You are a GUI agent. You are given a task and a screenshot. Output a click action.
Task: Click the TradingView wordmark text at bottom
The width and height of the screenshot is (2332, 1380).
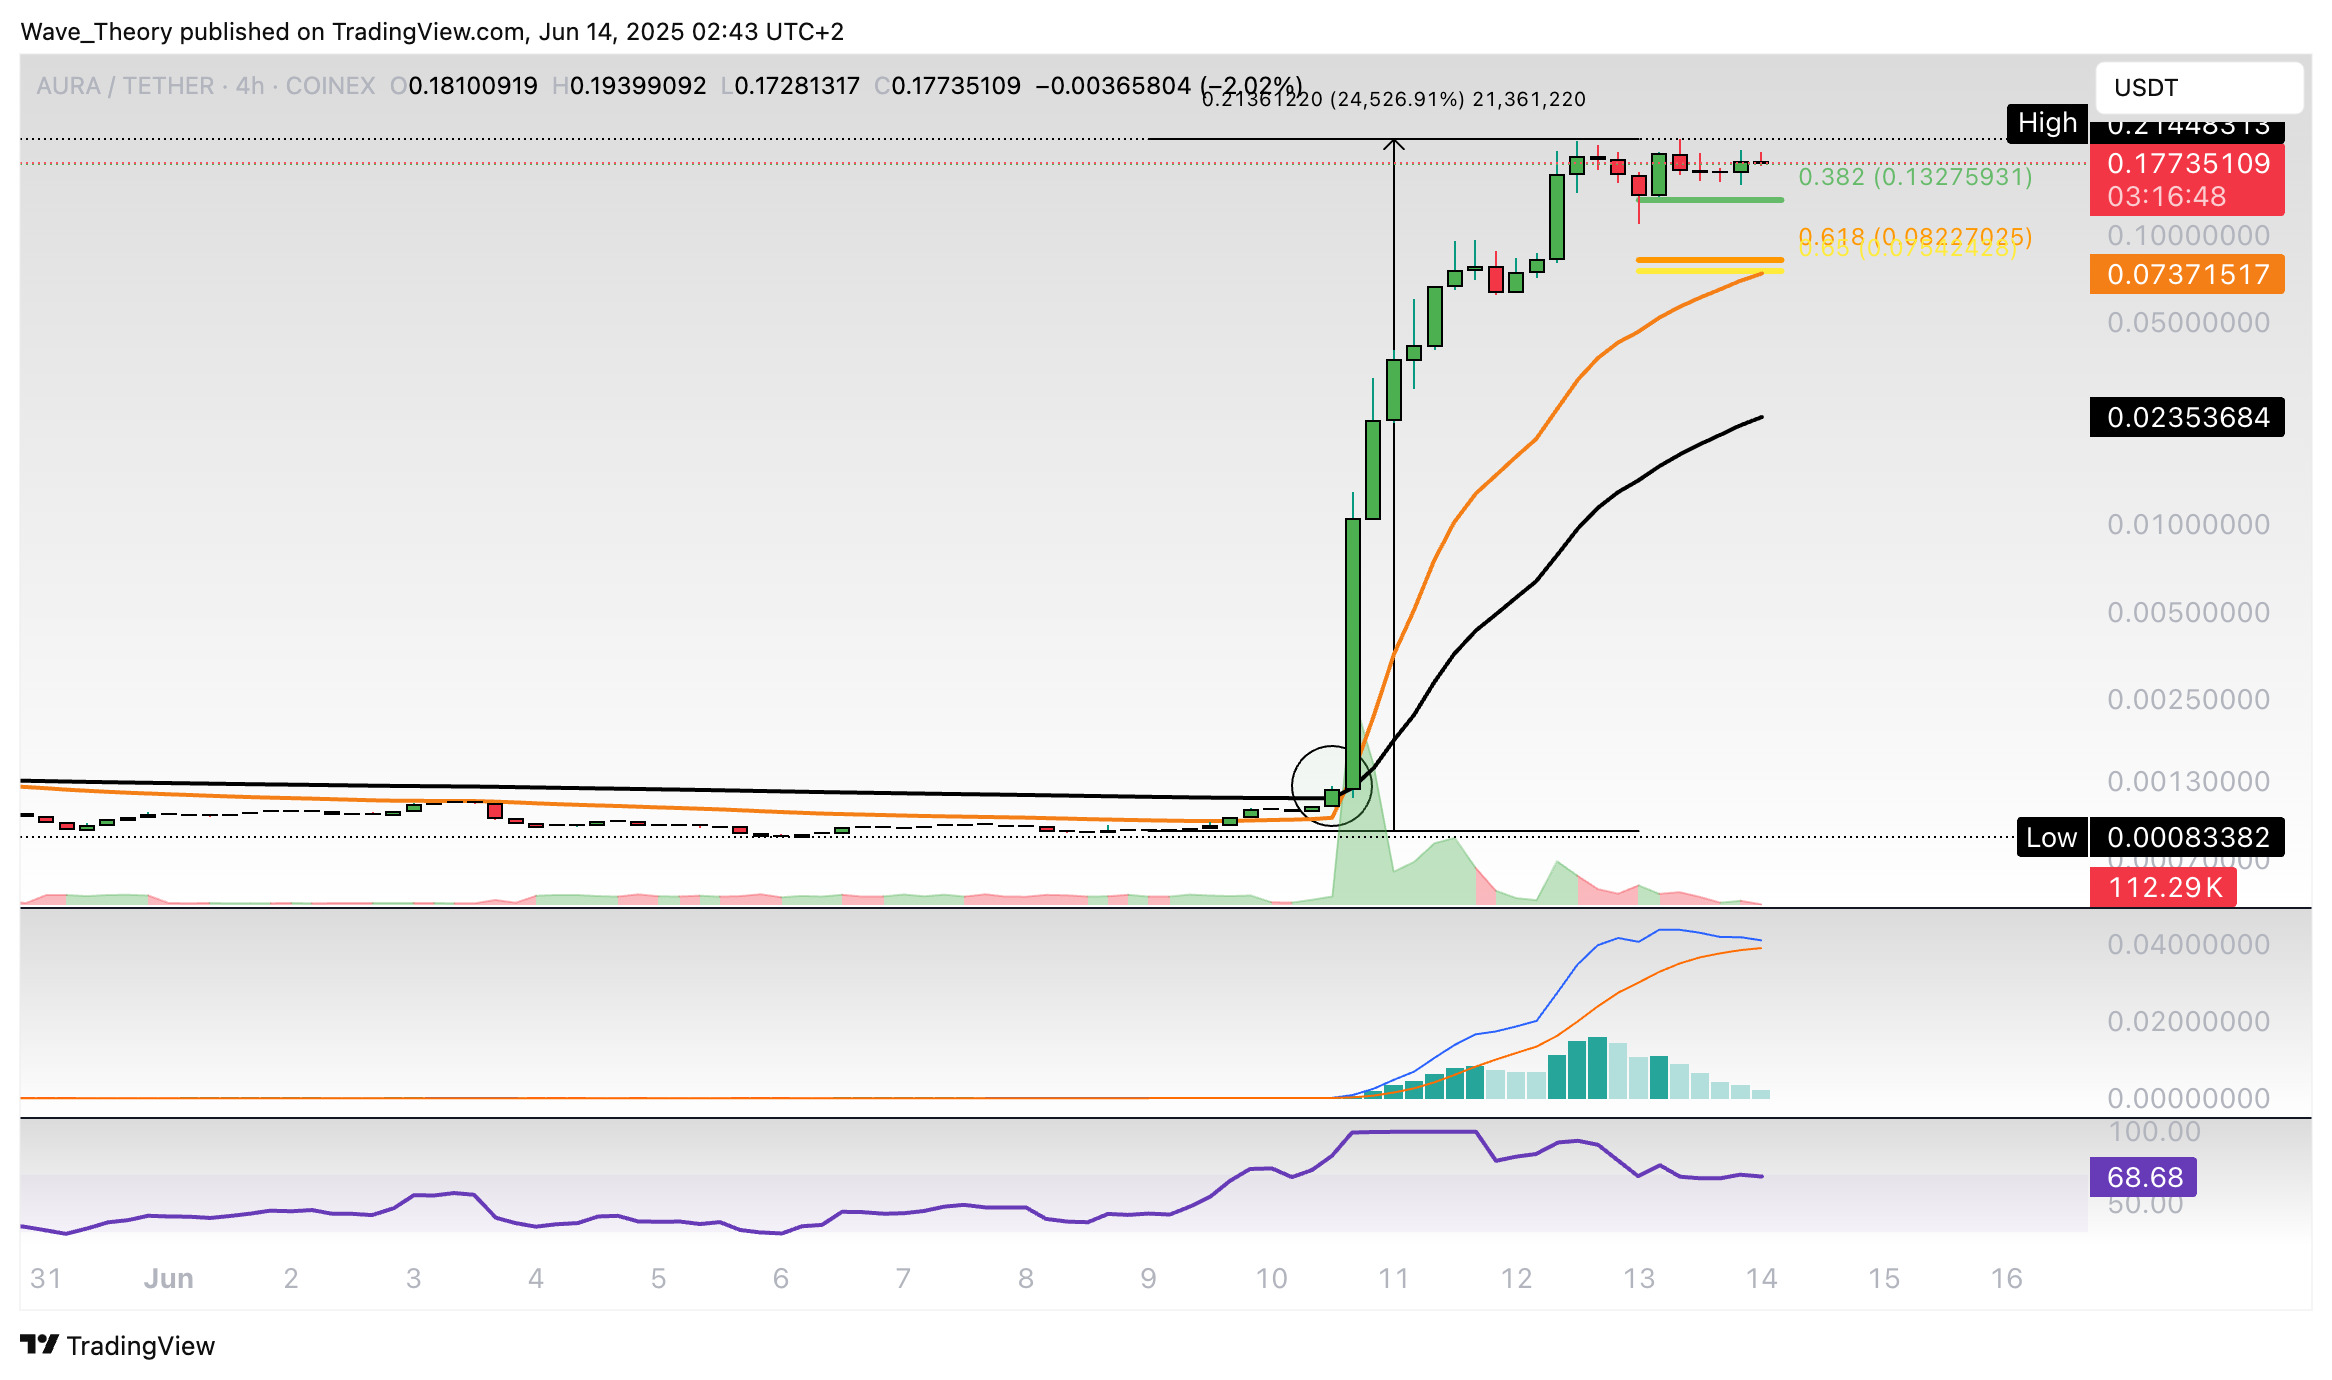pos(141,1346)
